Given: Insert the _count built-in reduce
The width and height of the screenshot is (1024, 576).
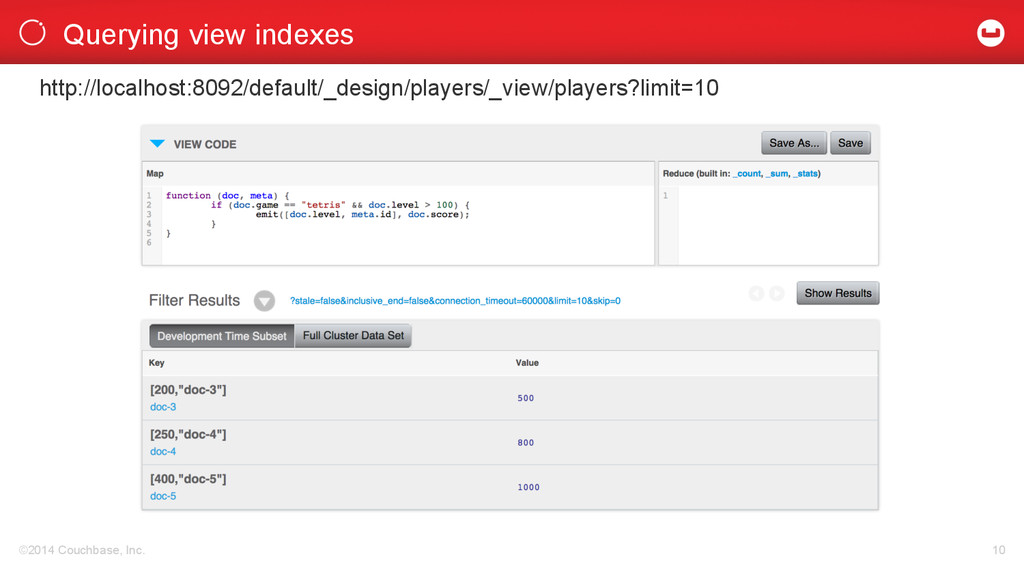Looking at the screenshot, I should coord(747,174).
